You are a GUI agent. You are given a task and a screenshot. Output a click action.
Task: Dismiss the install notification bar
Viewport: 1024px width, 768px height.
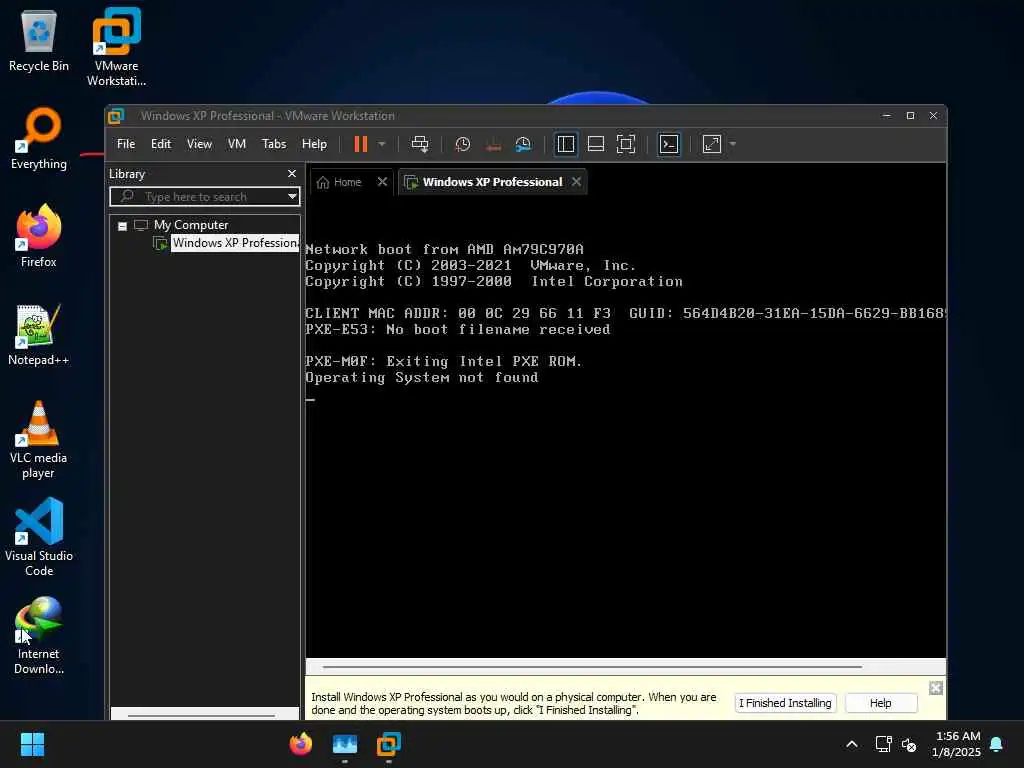[936, 688]
